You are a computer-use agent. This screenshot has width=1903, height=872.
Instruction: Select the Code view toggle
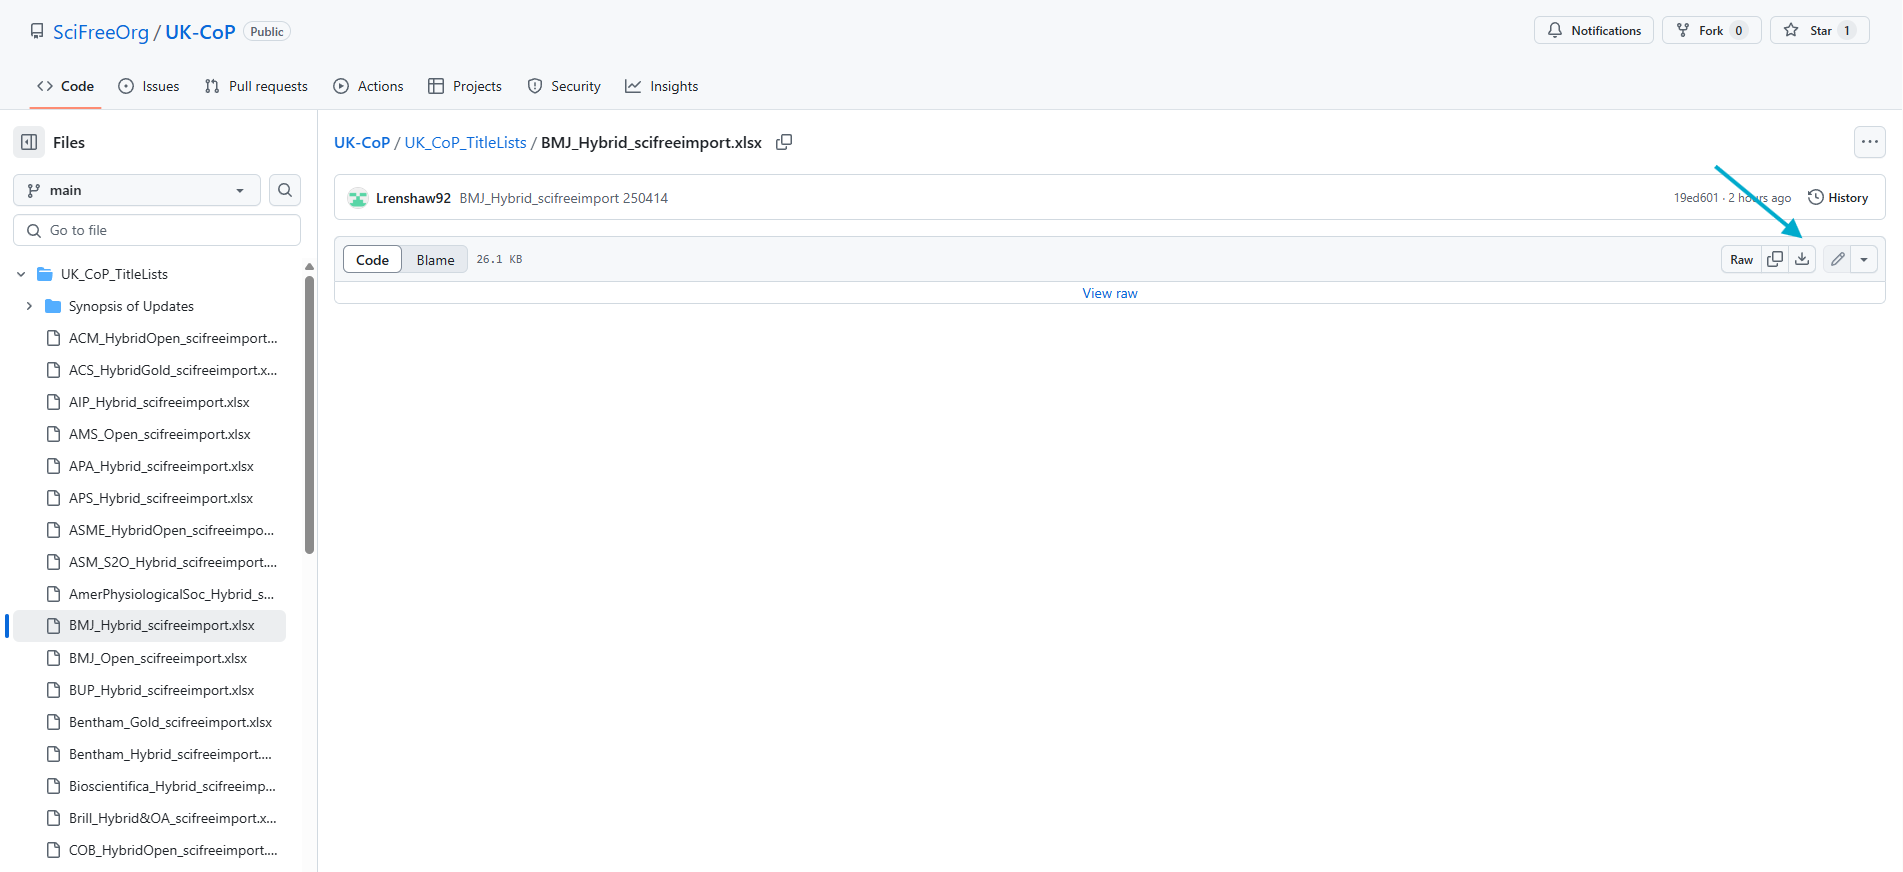coord(372,260)
